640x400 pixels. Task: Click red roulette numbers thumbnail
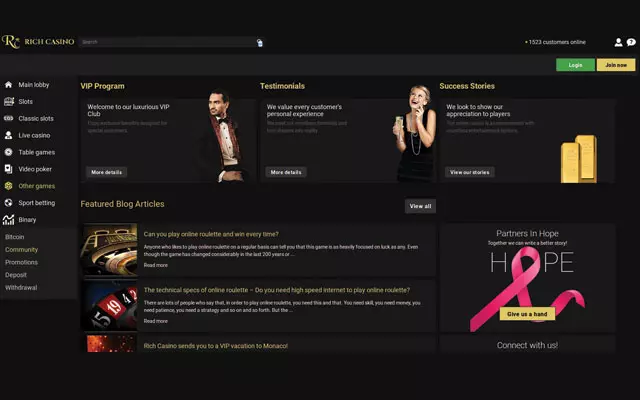(x=109, y=305)
